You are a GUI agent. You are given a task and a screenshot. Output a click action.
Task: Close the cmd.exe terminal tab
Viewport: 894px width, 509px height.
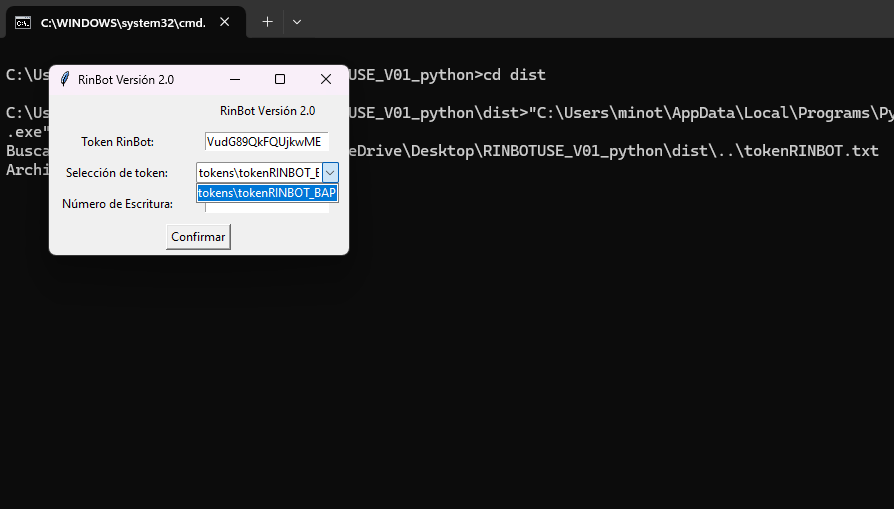(x=225, y=22)
